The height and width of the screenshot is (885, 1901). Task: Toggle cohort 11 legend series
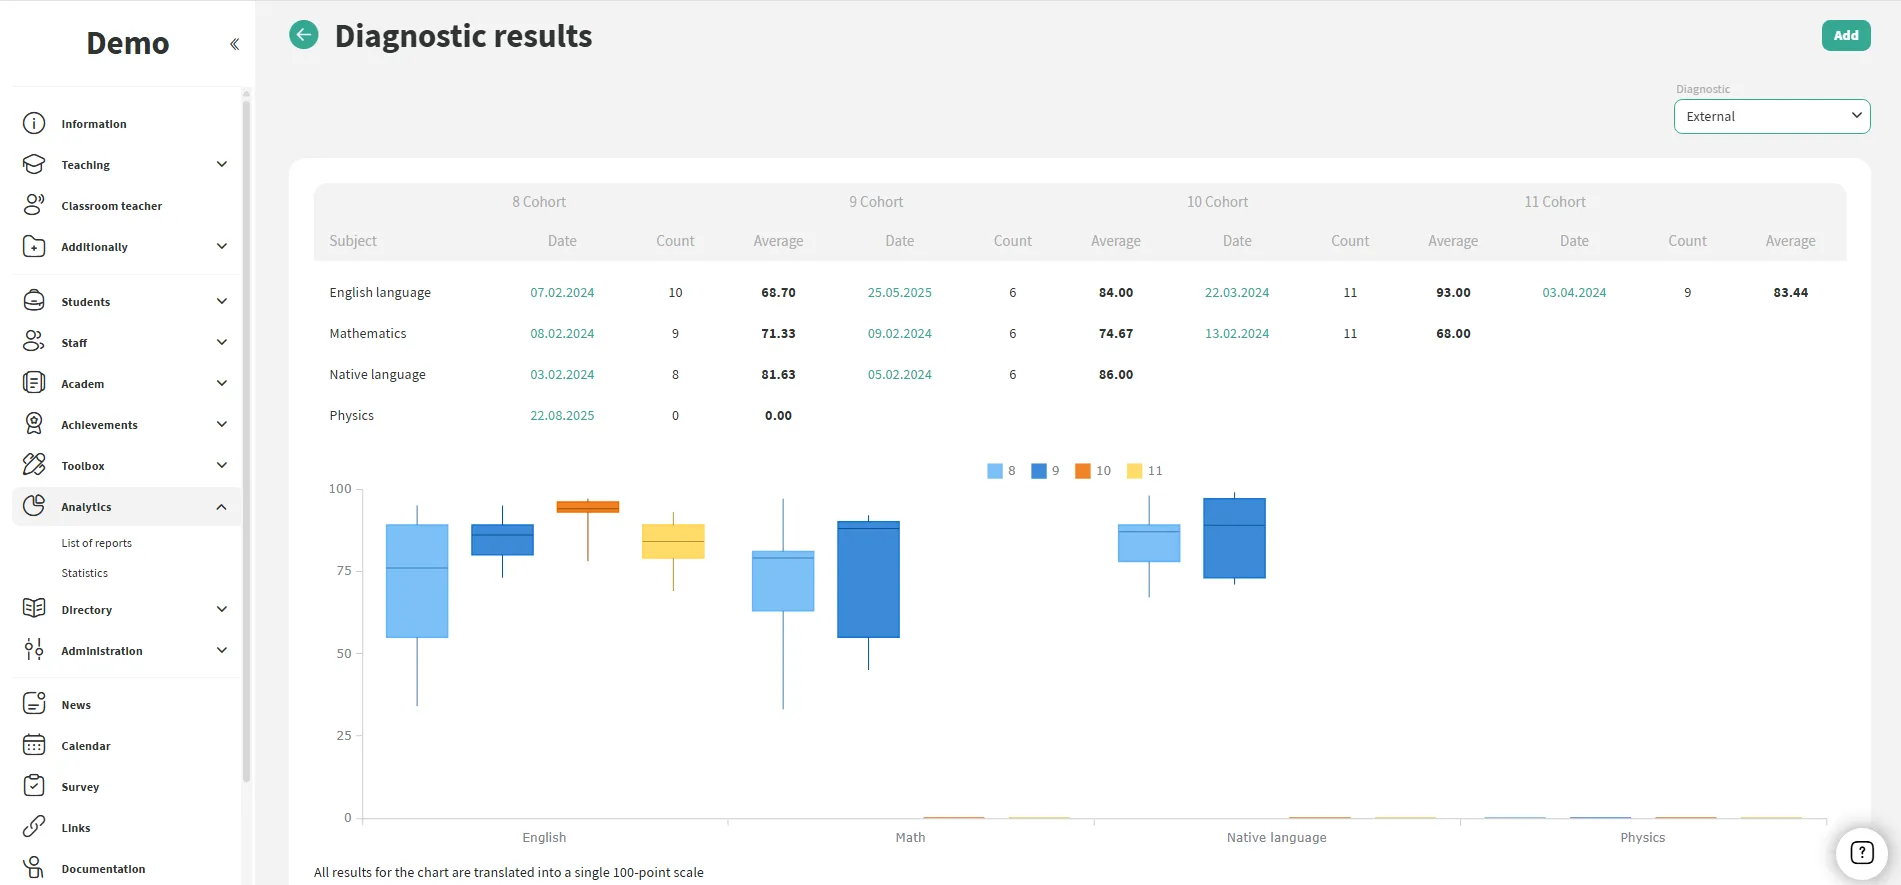click(x=1145, y=471)
